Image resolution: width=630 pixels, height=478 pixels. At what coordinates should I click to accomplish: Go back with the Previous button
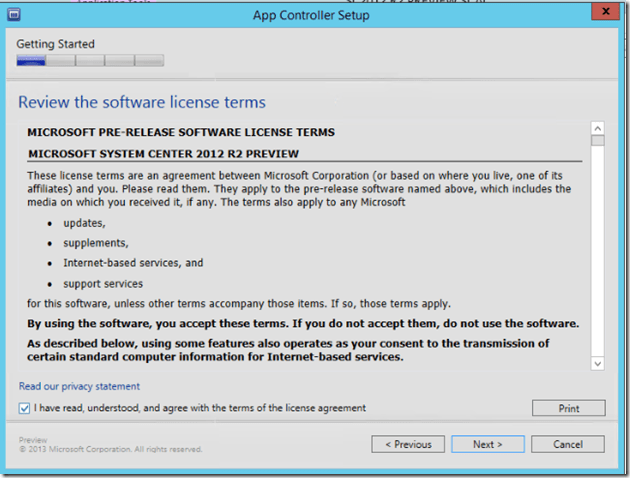pos(408,444)
